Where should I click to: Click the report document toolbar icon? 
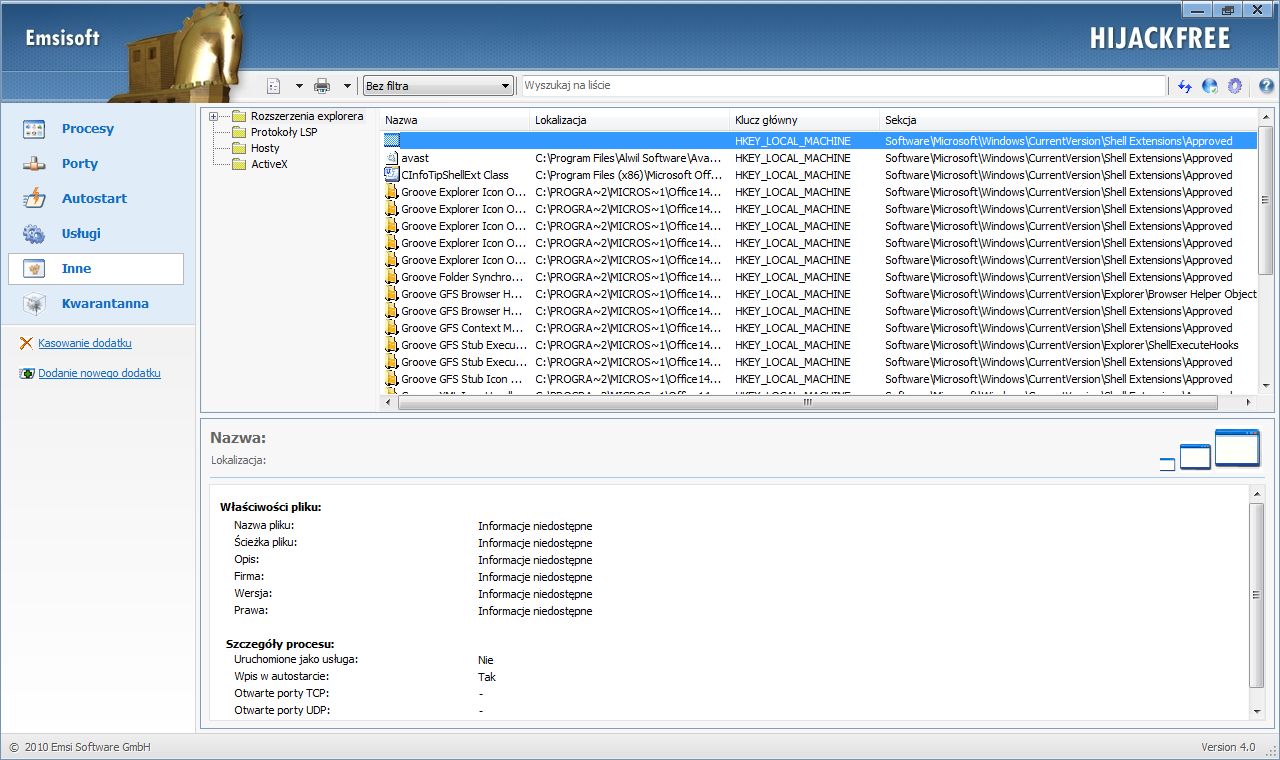pos(274,86)
